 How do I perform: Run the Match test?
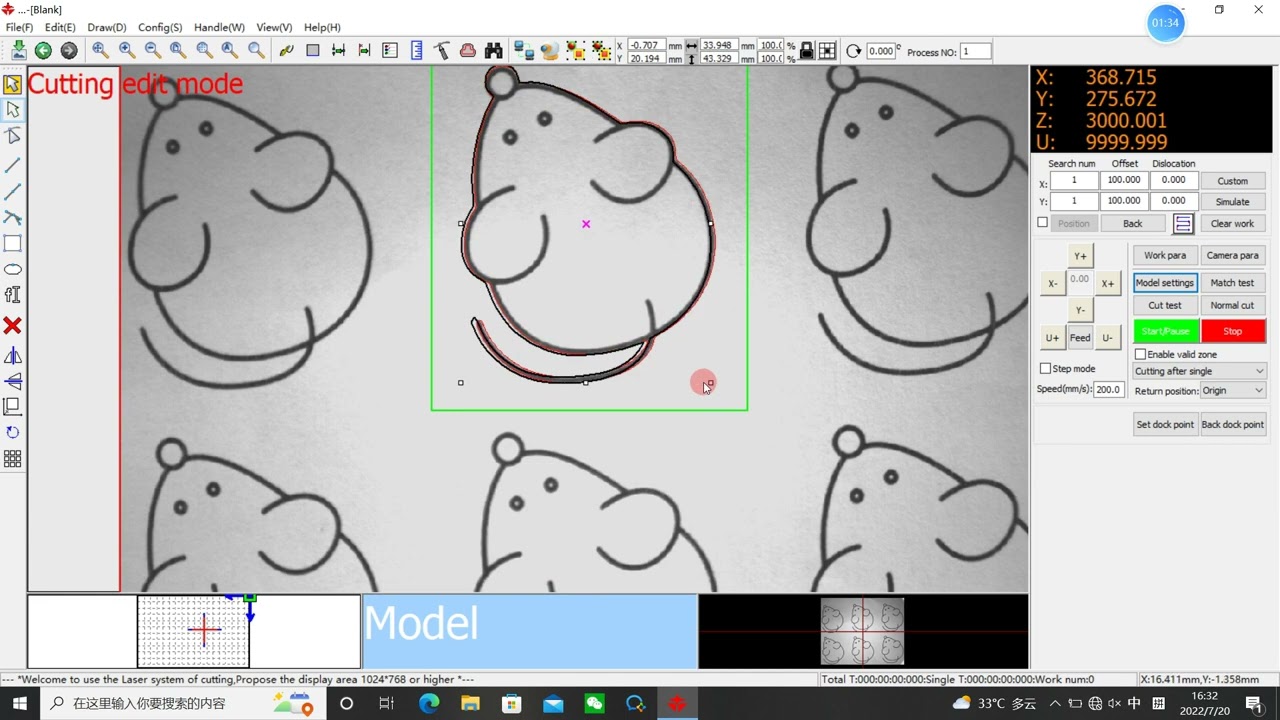point(1232,283)
